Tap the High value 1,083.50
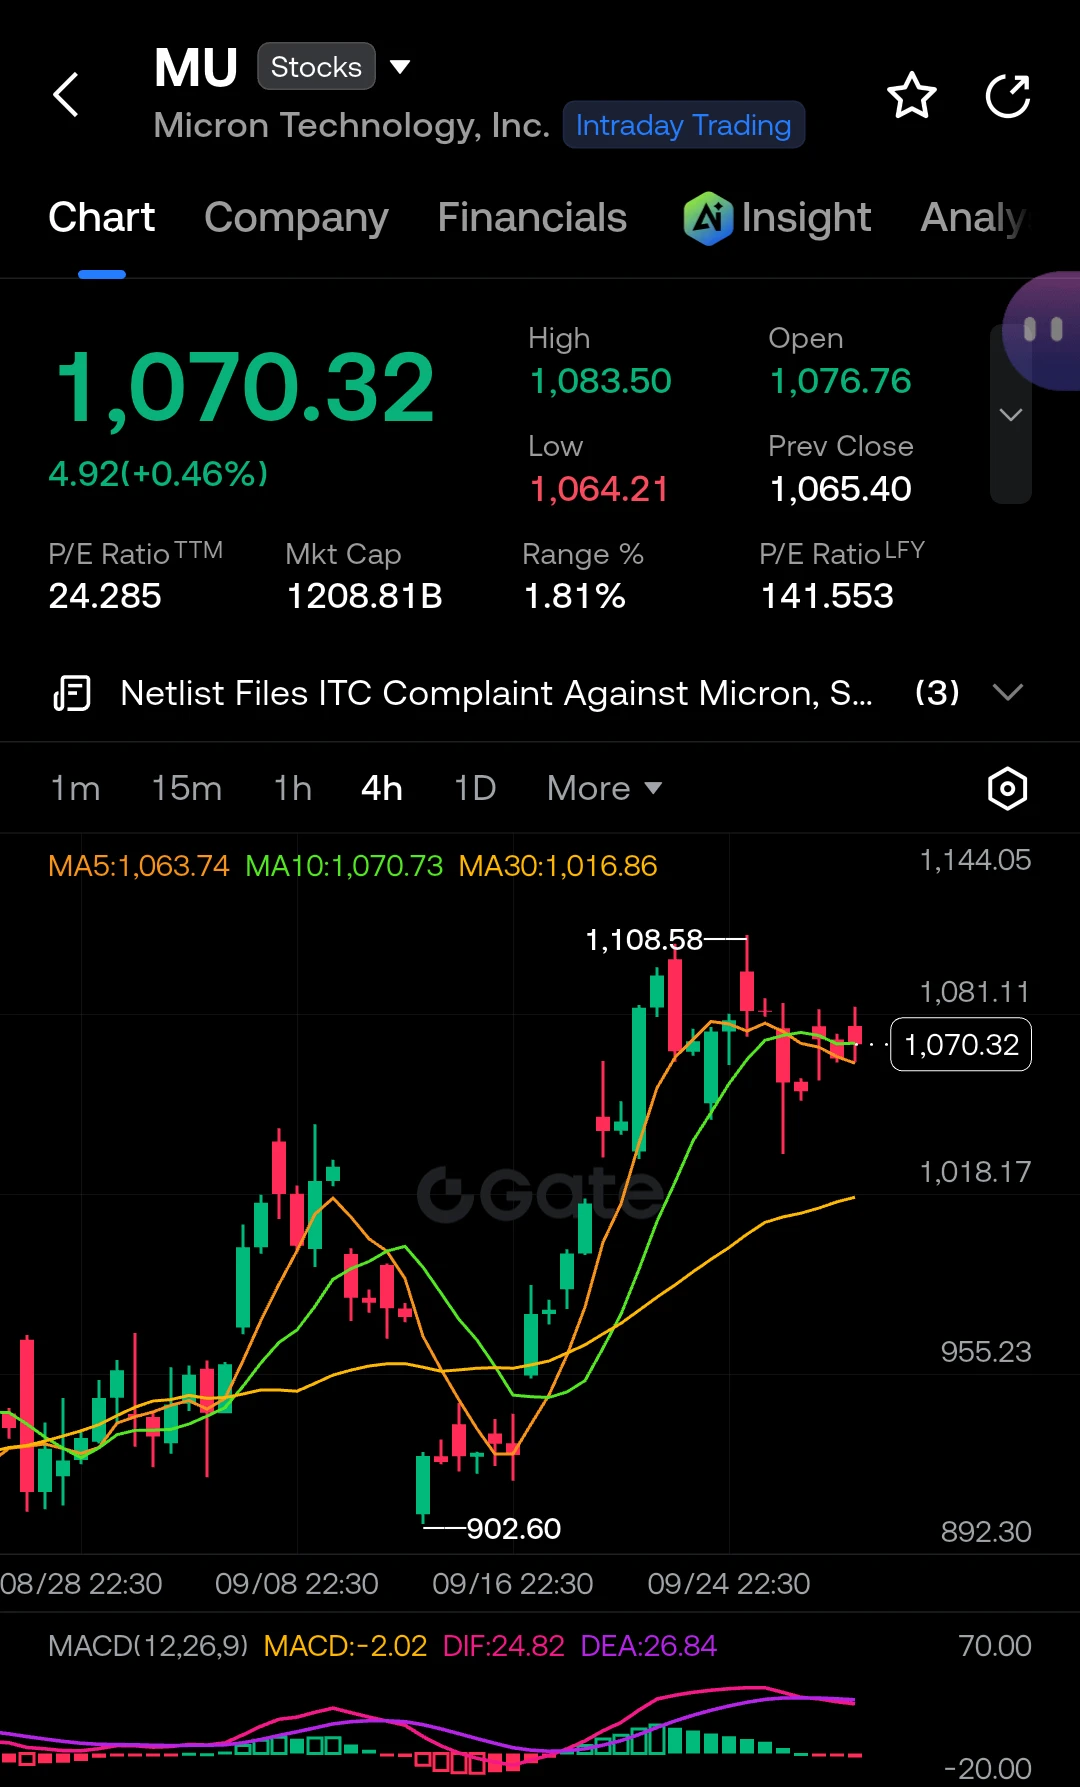 coord(600,381)
